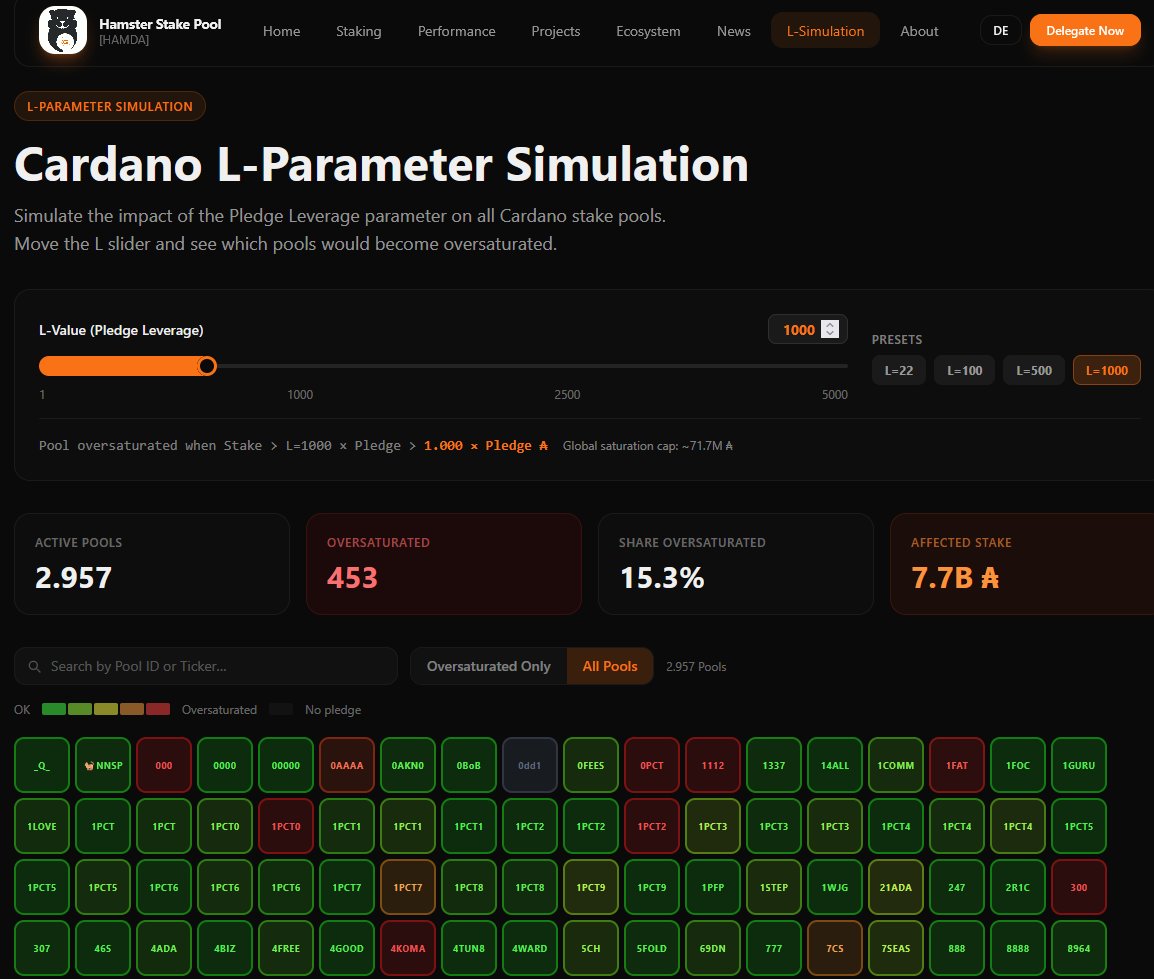Open the Home page
The width and height of the screenshot is (1154, 979).
(x=281, y=31)
